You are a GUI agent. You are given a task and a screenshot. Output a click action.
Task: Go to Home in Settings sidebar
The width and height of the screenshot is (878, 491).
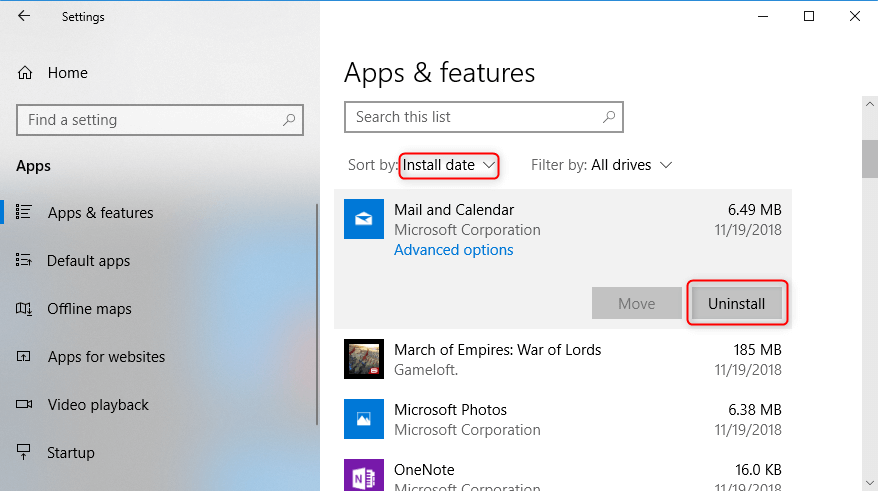68,73
